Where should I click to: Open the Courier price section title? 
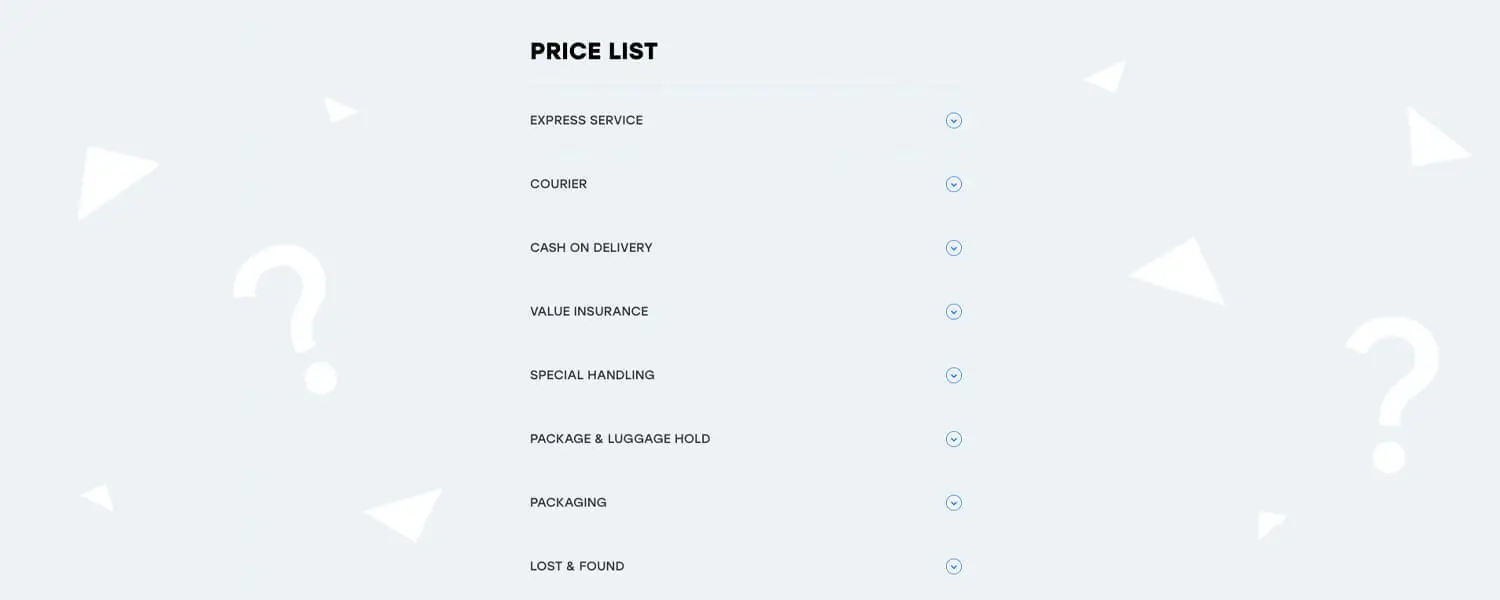point(558,184)
